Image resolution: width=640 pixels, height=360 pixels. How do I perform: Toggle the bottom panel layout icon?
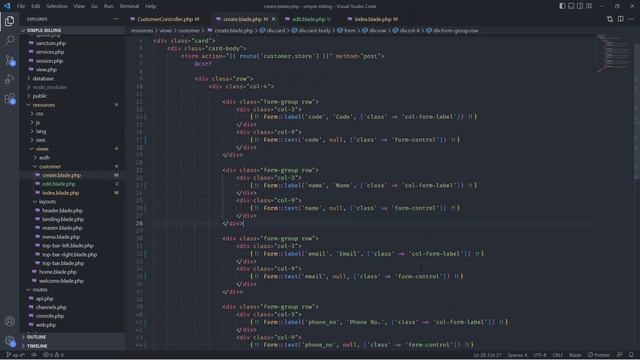[571, 6]
